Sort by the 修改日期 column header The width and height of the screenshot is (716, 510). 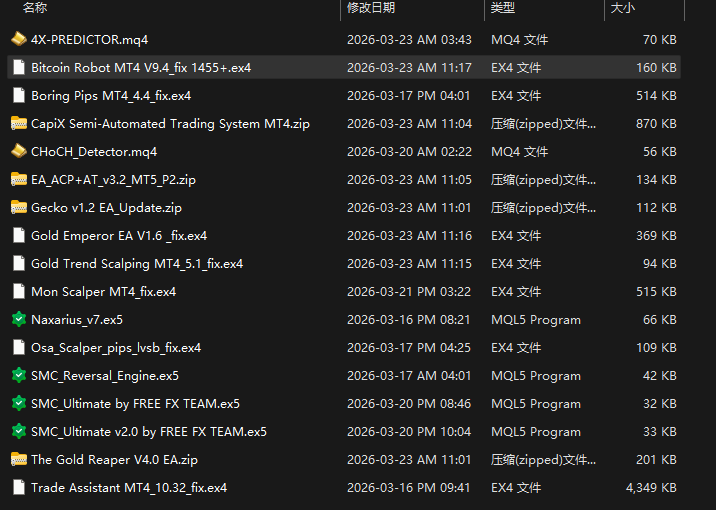coord(371,8)
